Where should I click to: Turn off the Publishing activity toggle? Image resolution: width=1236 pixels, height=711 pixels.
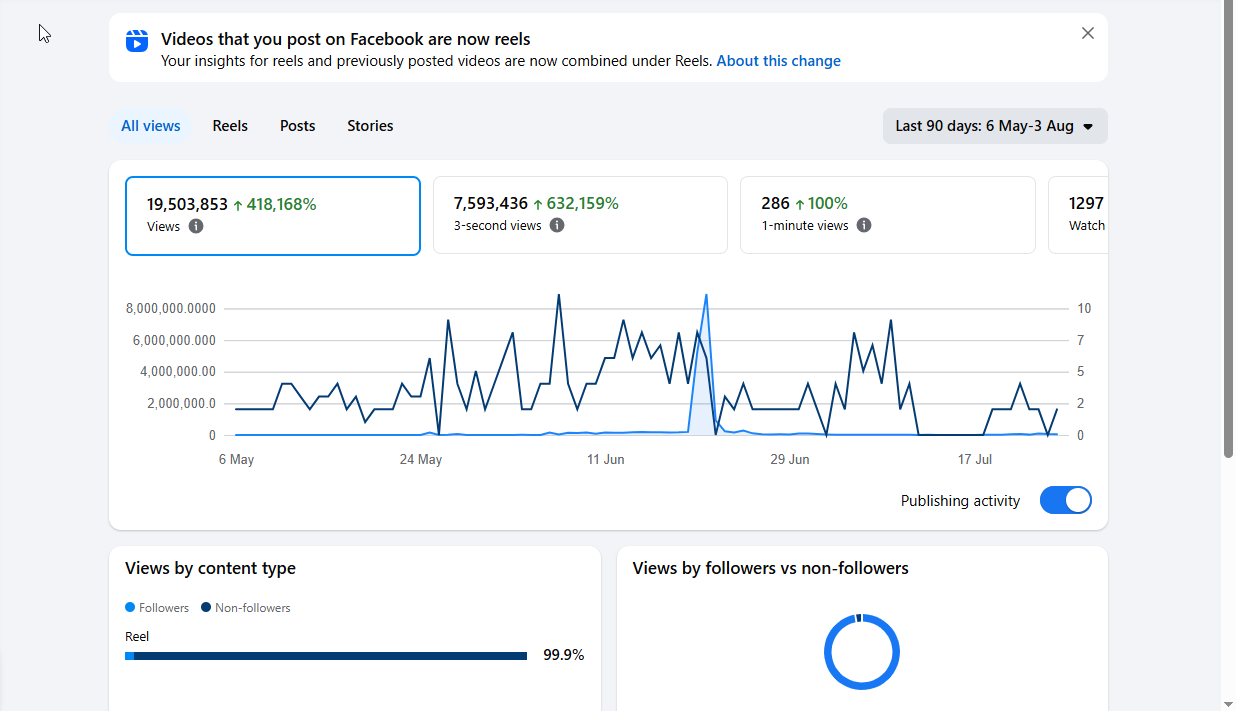[x=1066, y=501]
